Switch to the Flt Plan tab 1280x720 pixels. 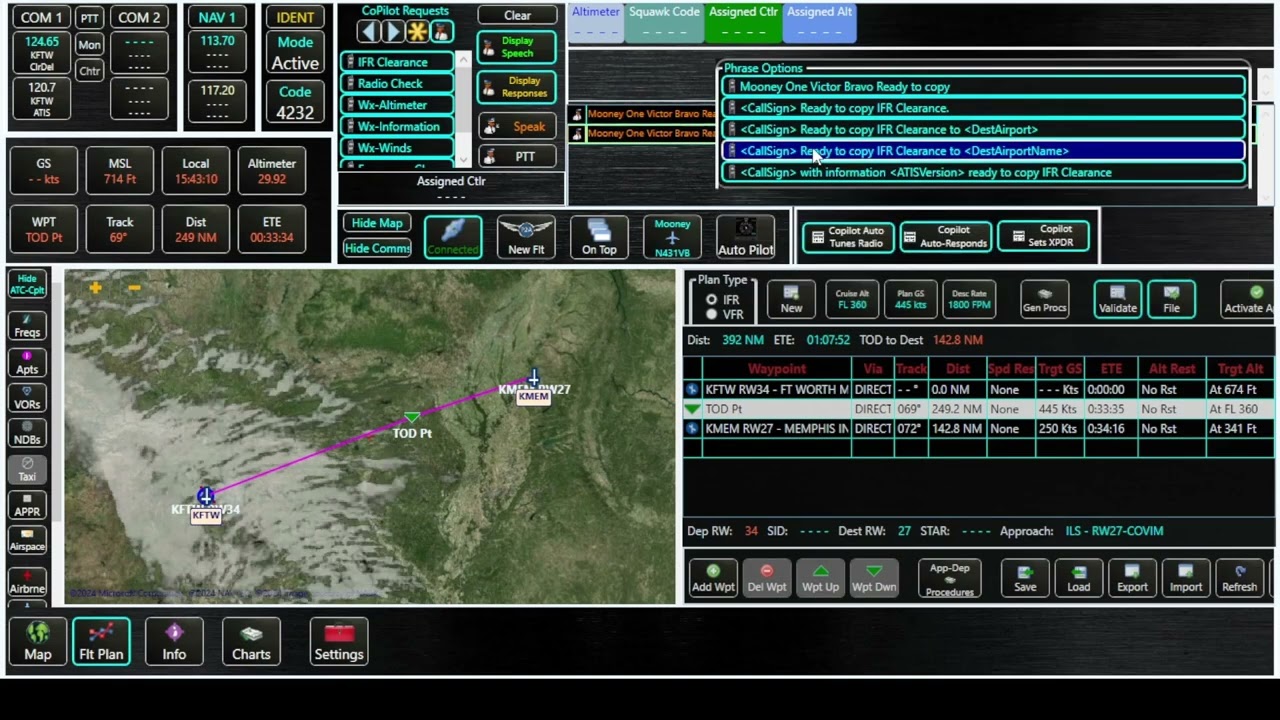(101, 641)
